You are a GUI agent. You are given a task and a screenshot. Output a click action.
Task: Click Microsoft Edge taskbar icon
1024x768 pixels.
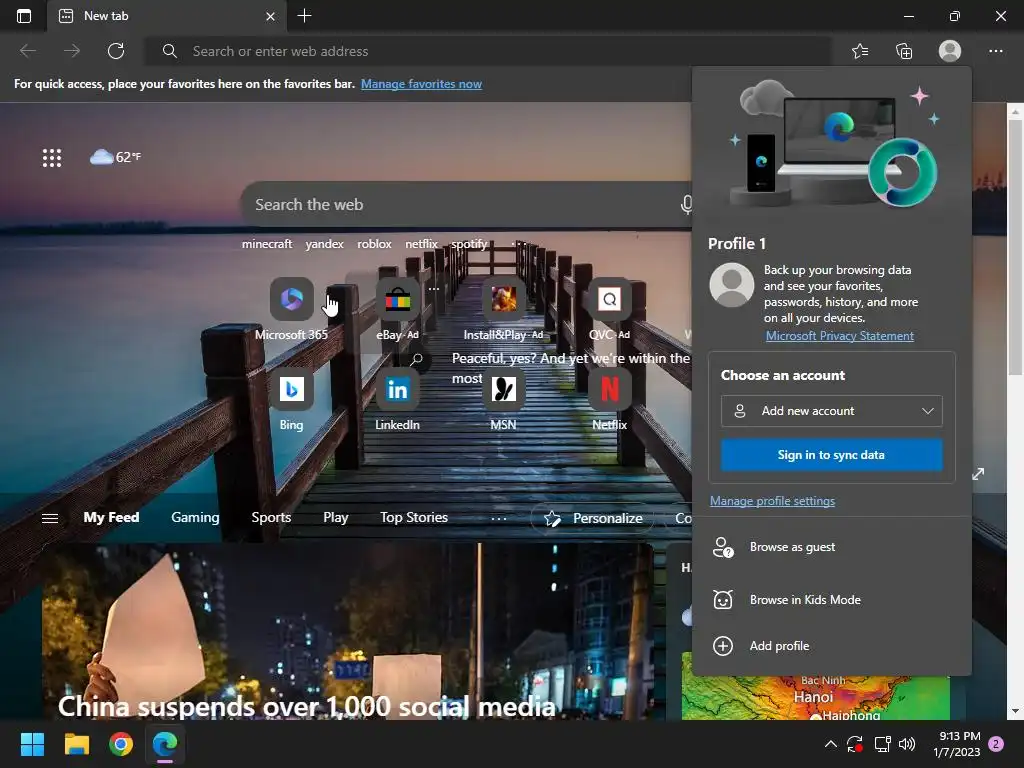coord(165,744)
